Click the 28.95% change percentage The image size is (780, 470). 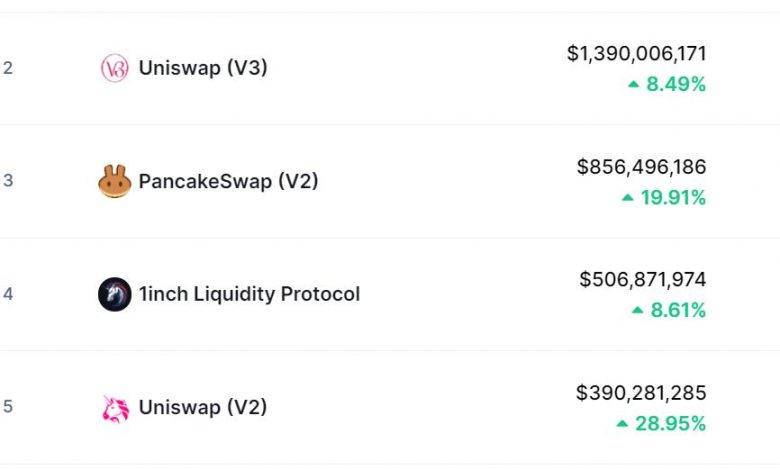coord(670,424)
